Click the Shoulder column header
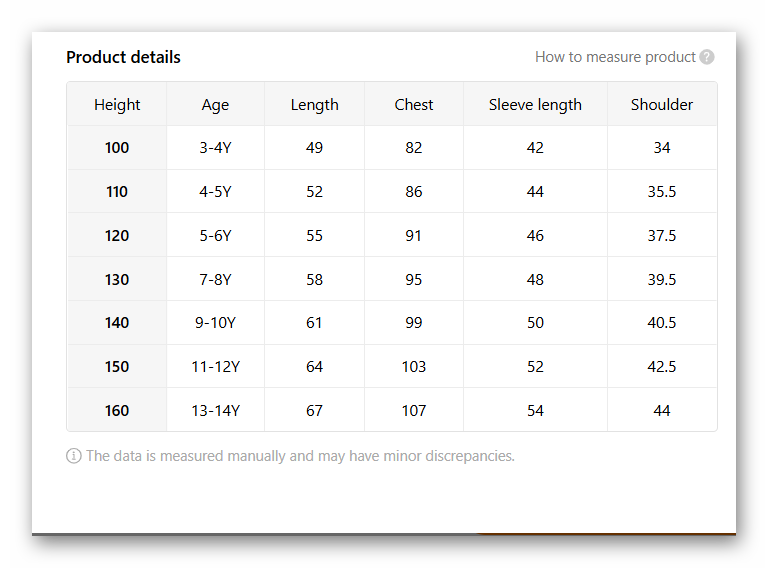Screen dimensions: 768x568 [x=662, y=105]
